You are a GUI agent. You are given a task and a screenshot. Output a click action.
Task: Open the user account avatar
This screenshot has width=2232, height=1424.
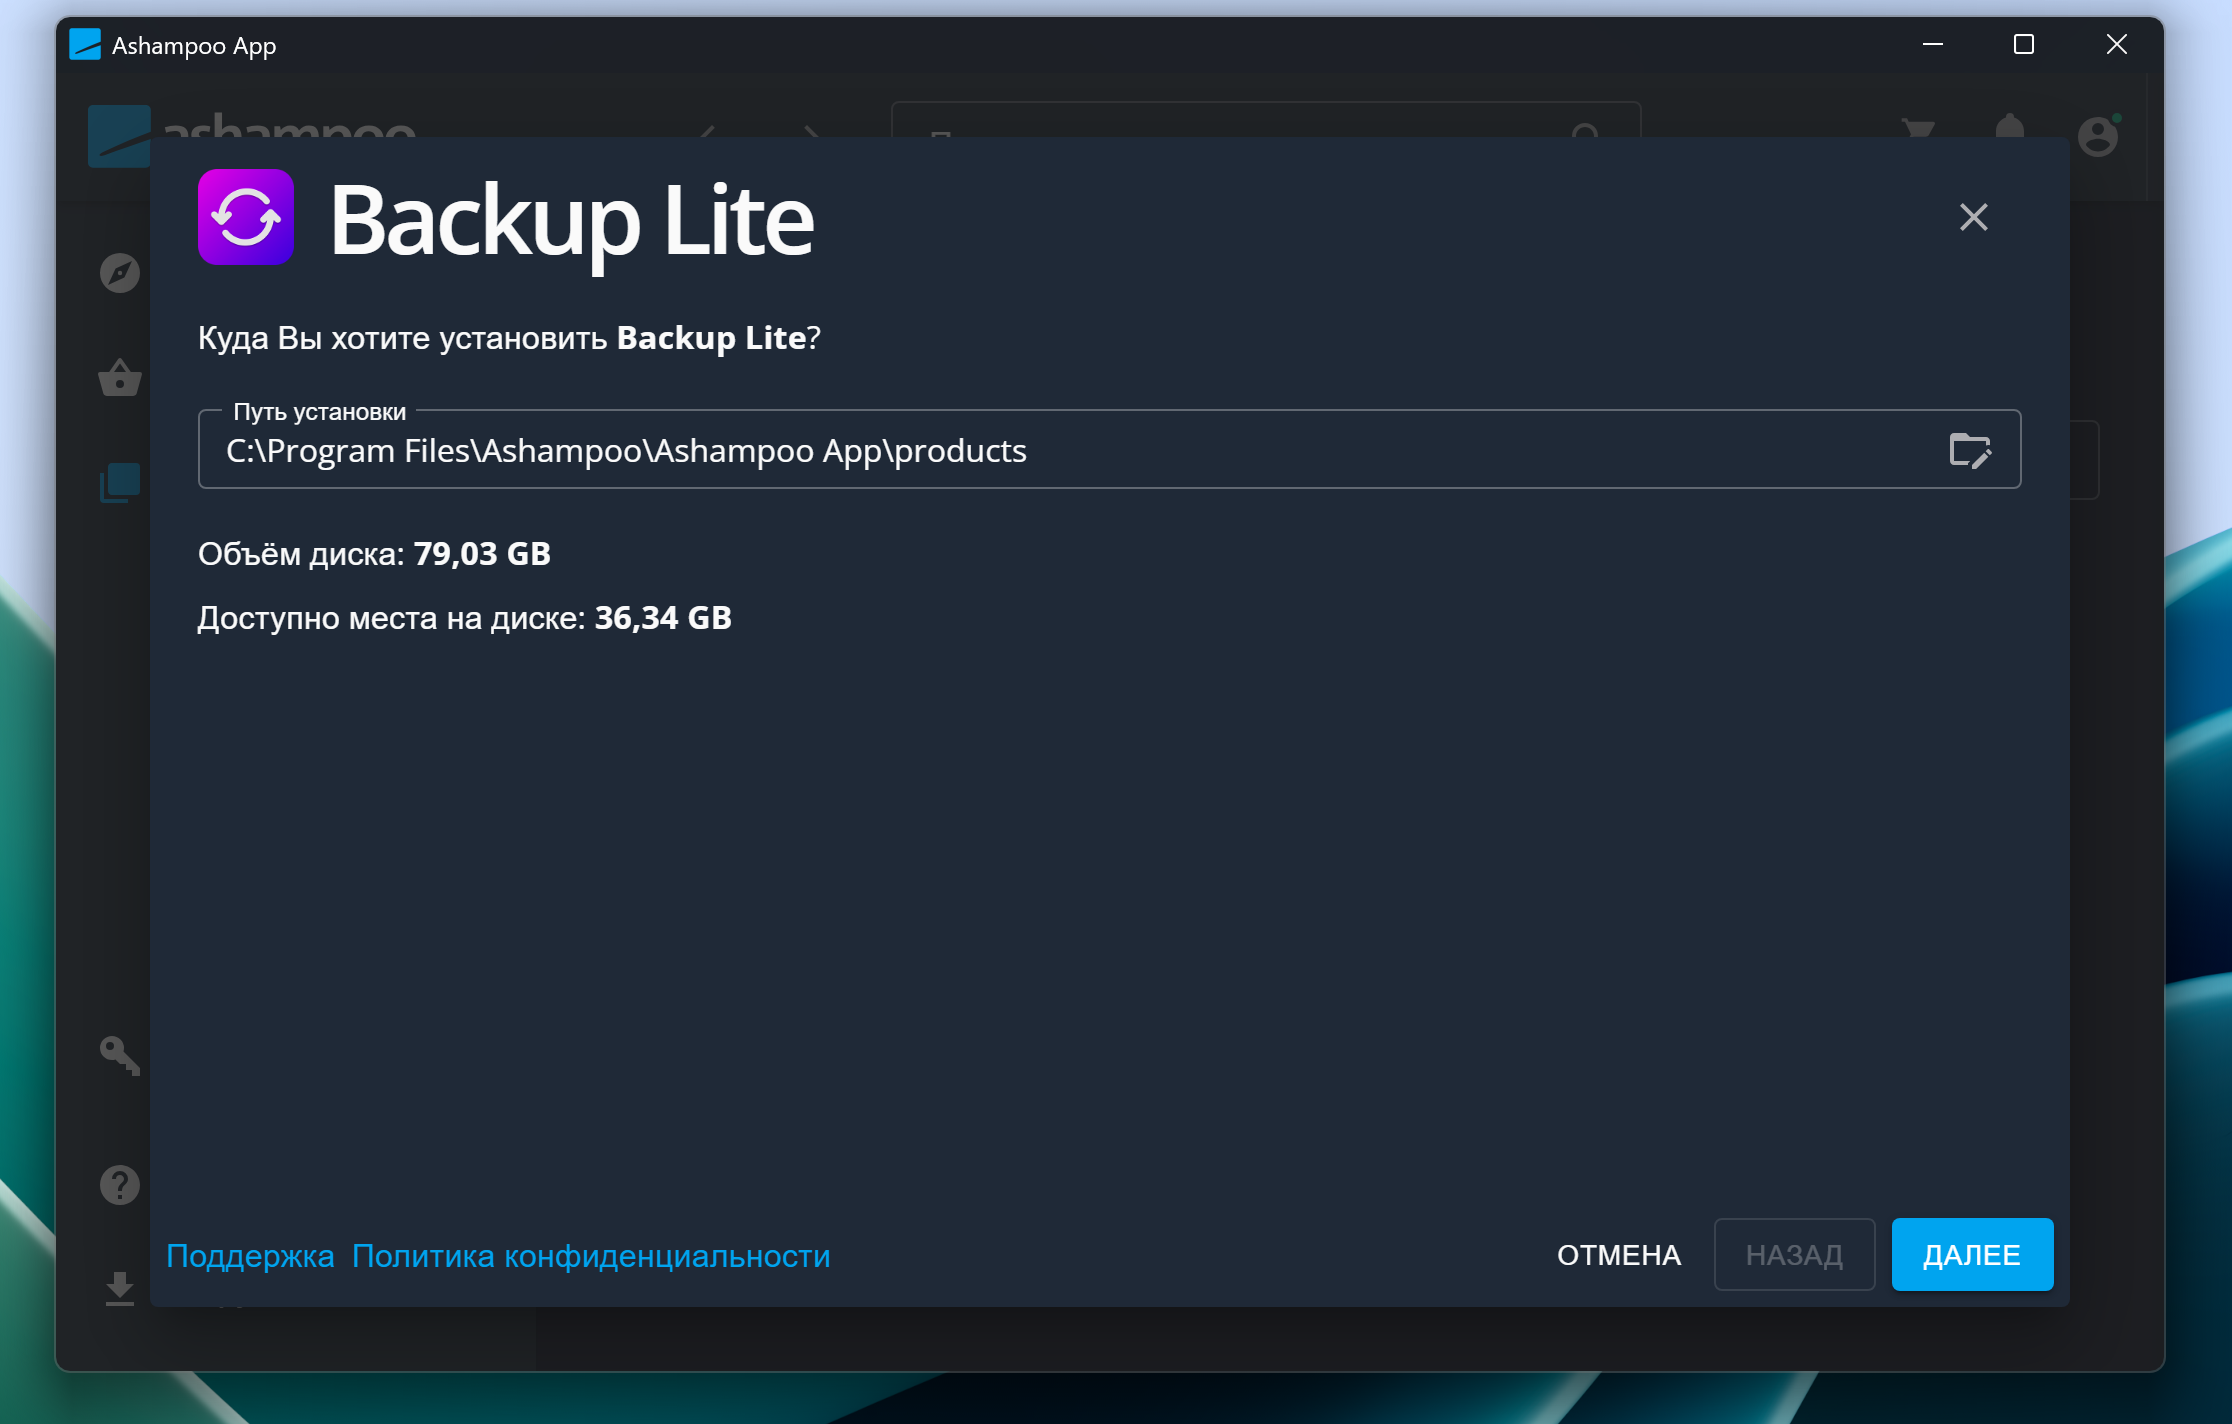pyautogui.click(x=2098, y=137)
